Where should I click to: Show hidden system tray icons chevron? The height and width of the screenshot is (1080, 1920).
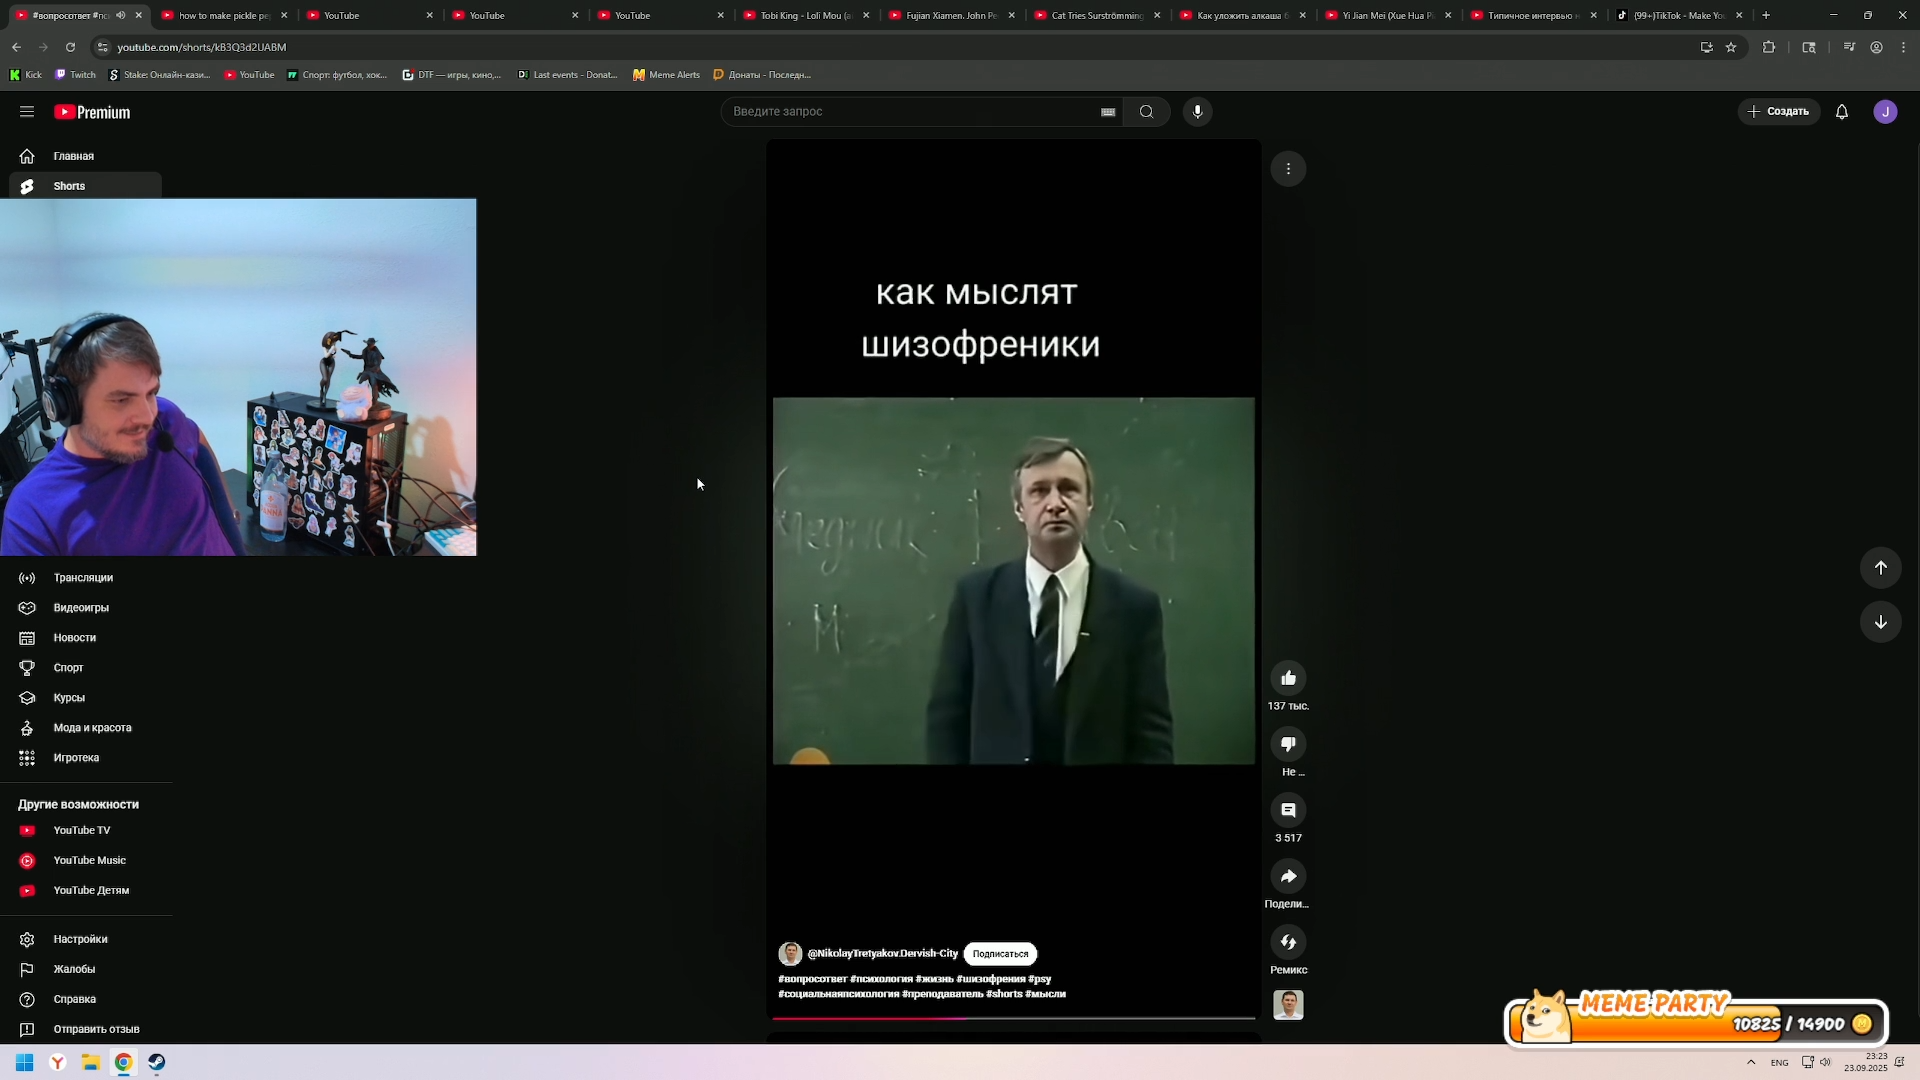click(1751, 1062)
